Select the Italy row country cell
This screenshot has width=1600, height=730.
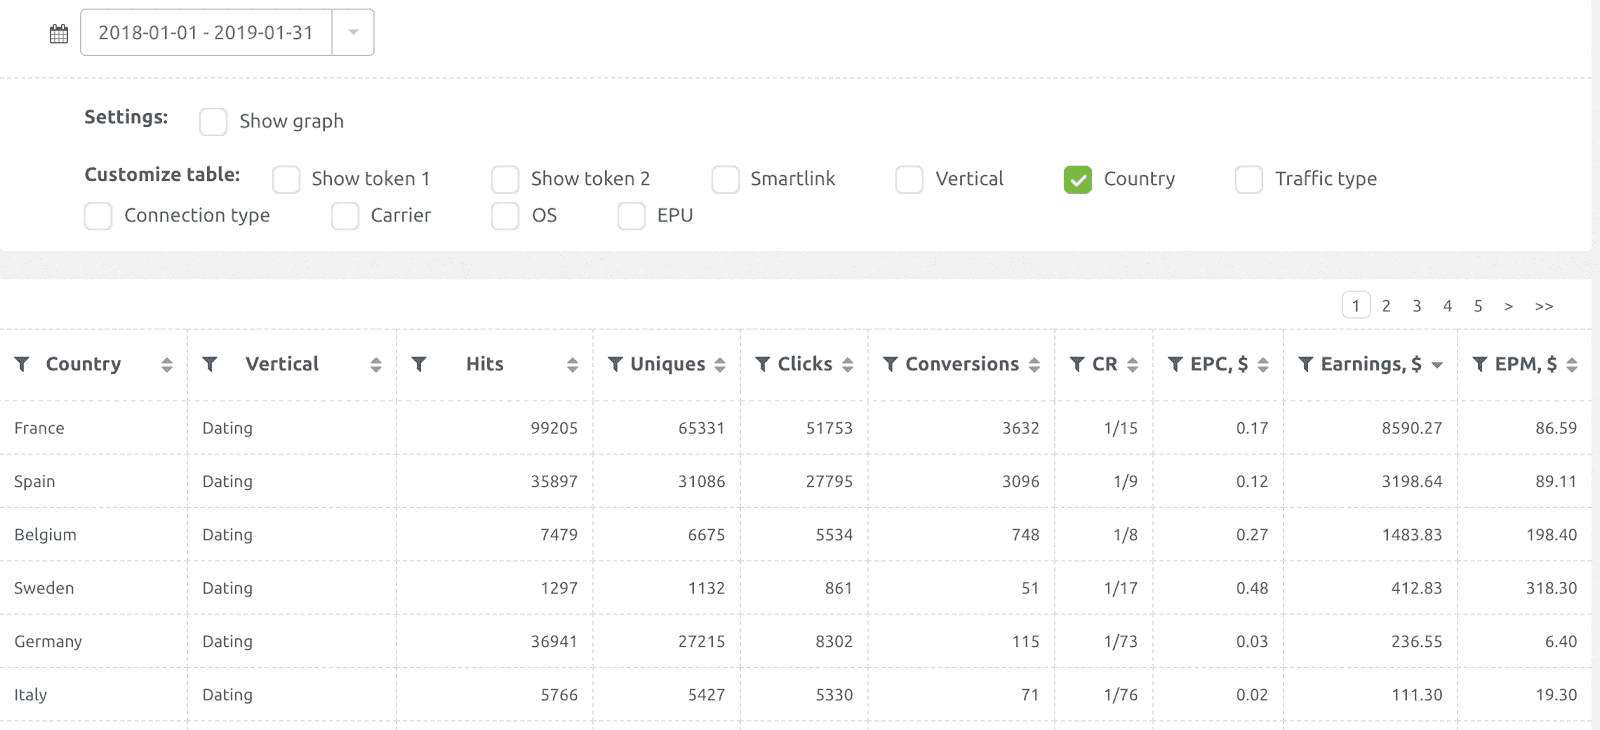[x=94, y=695]
